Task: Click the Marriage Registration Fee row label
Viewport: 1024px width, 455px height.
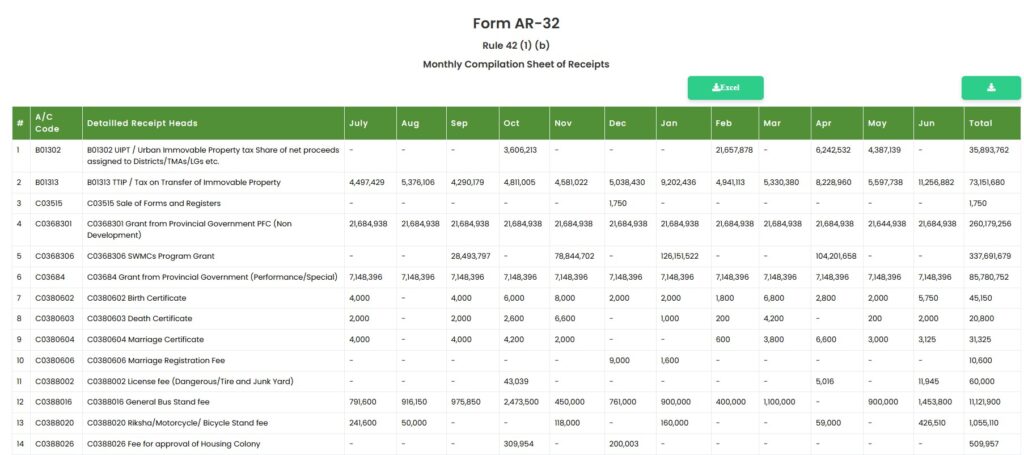Action: pyautogui.click(x=155, y=360)
